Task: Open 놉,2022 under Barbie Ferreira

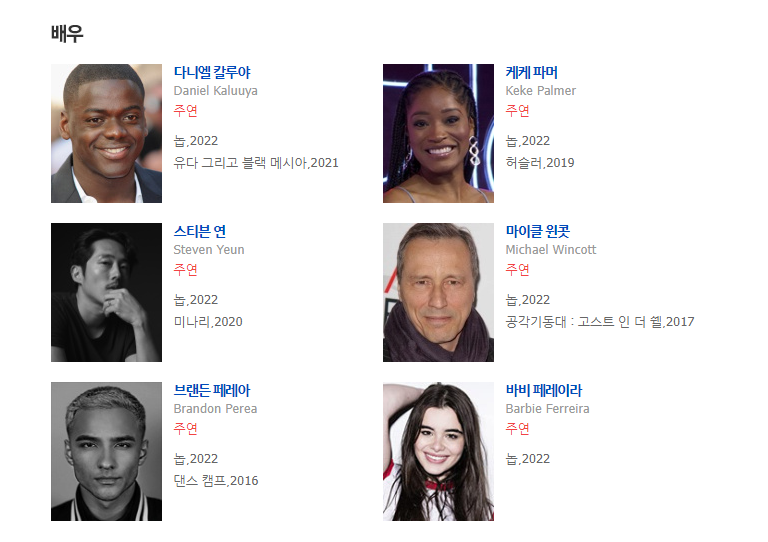Action: [x=528, y=459]
